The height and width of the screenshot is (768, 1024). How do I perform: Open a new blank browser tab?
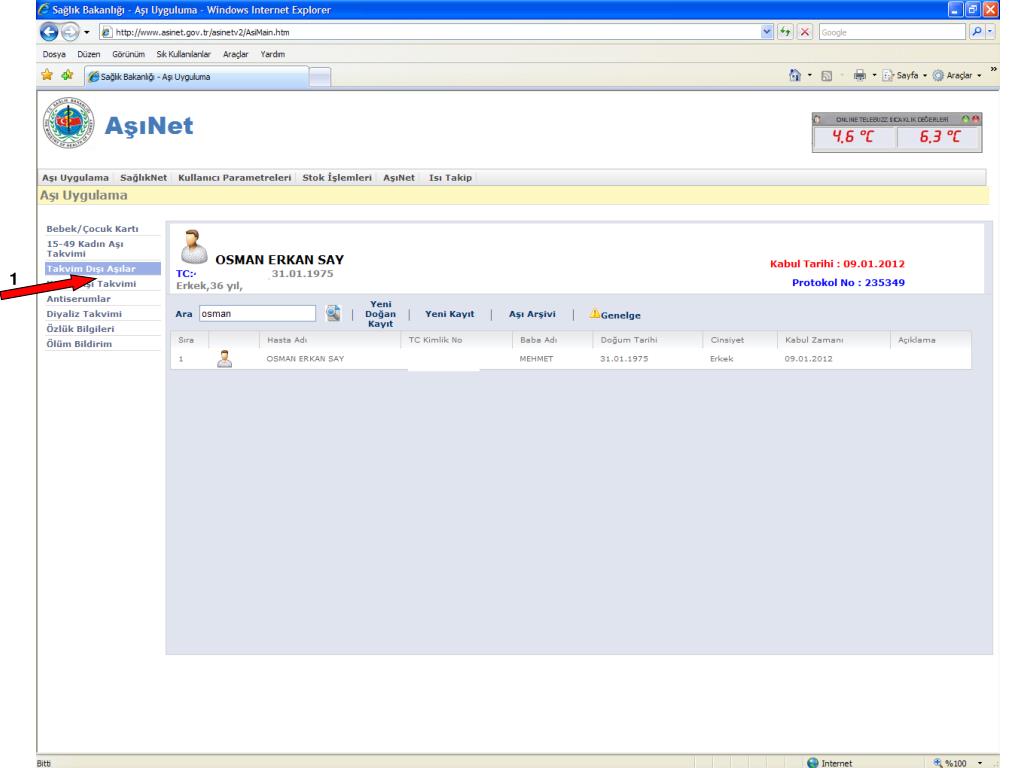tap(319, 77)
